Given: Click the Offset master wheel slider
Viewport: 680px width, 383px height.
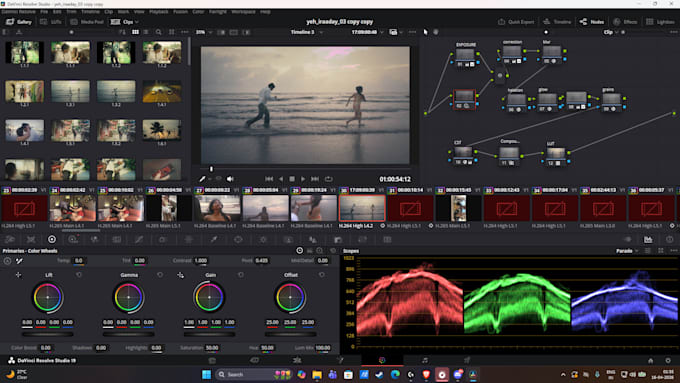Looking at the screenshot, I should point(290,334).
